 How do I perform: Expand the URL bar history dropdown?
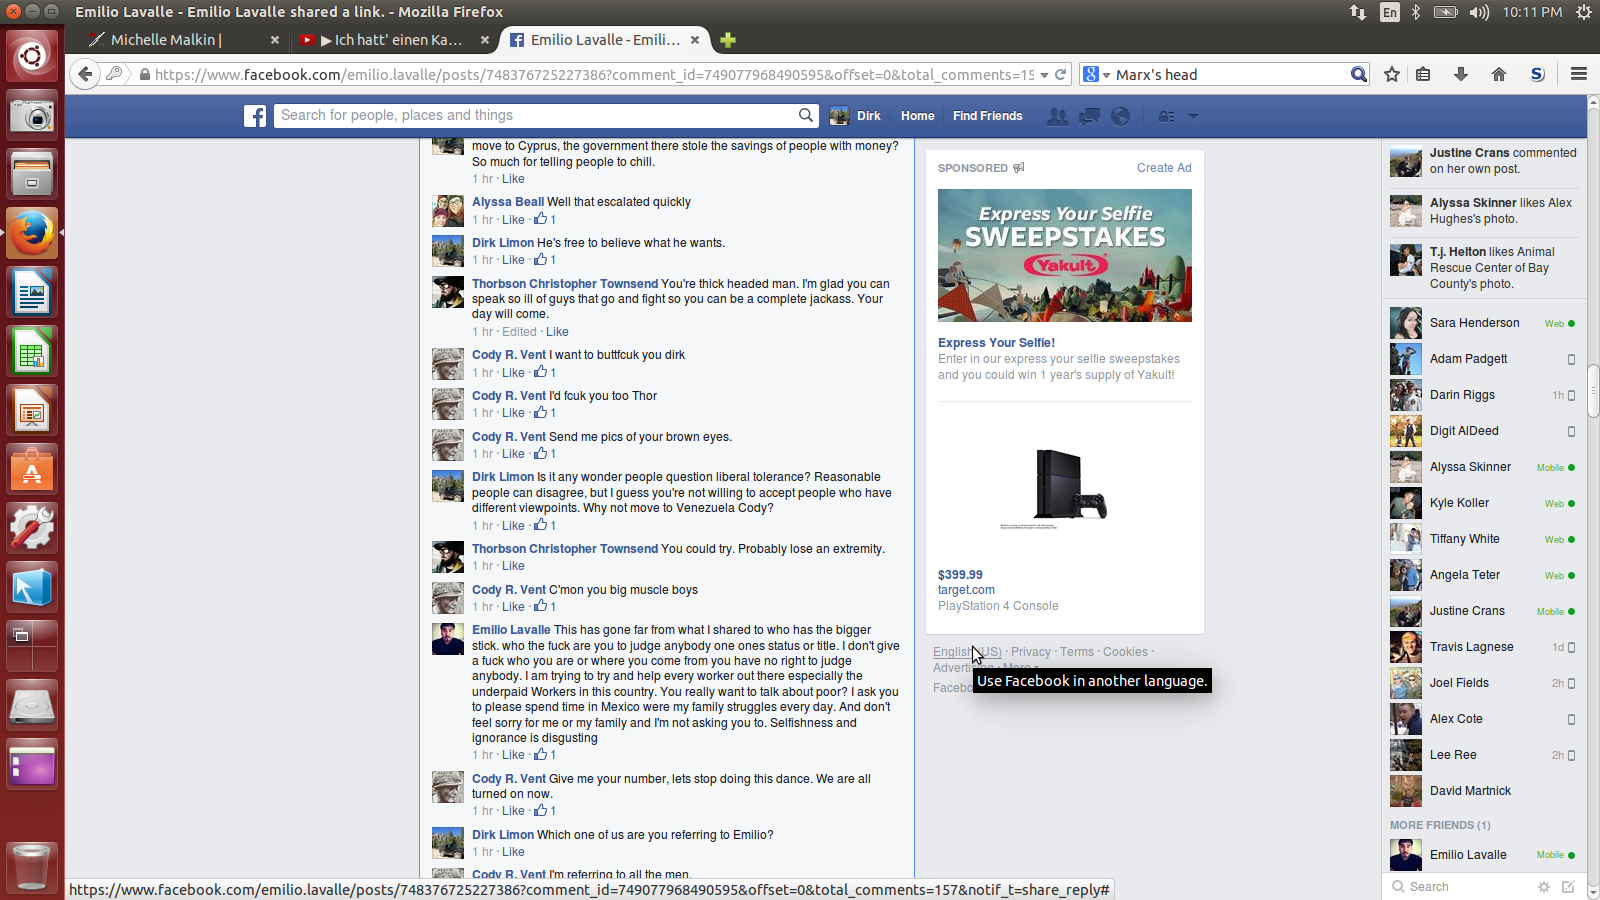click(x=1044, y=75)
